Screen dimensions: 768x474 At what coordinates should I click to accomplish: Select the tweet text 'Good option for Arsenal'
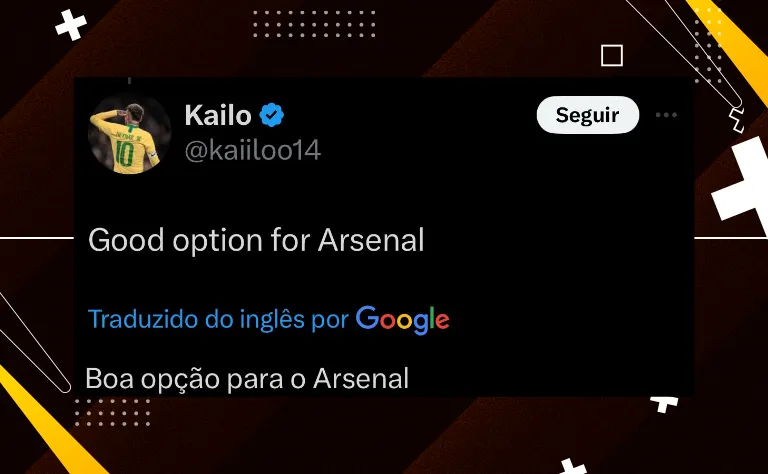(256, 240)
